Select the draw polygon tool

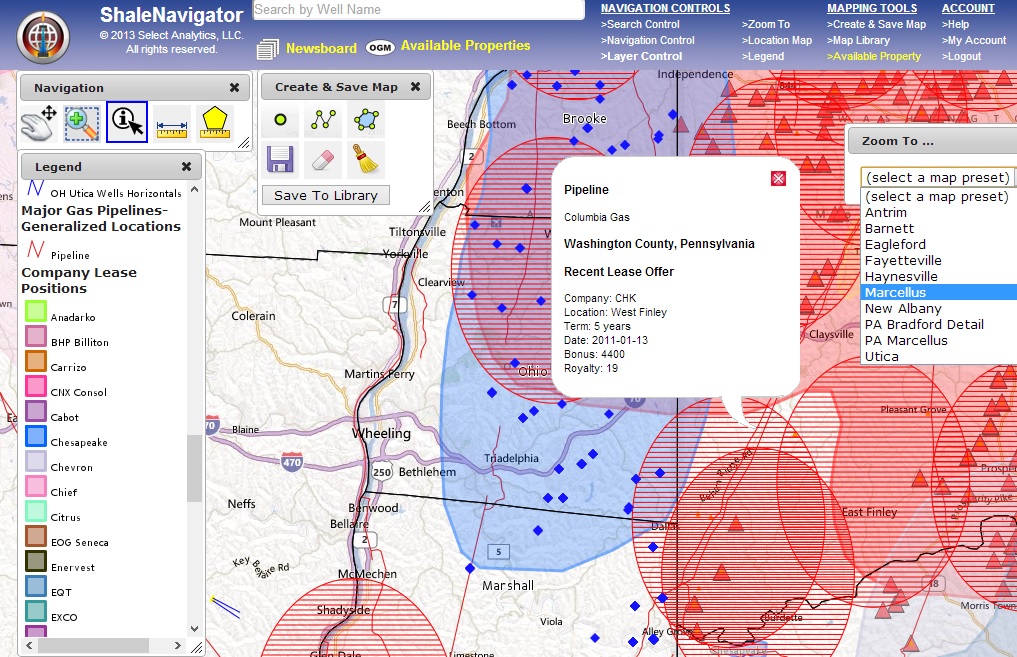click(366, 119)
